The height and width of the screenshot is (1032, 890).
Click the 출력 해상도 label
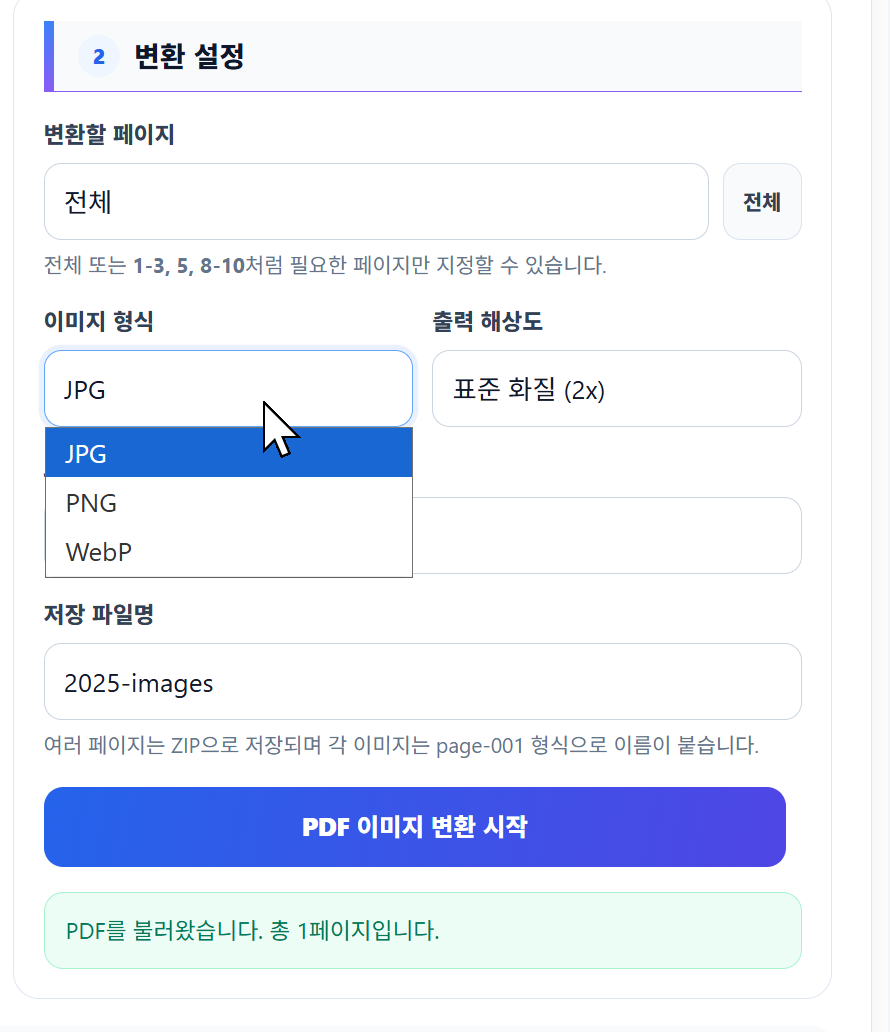coord(488,322)
